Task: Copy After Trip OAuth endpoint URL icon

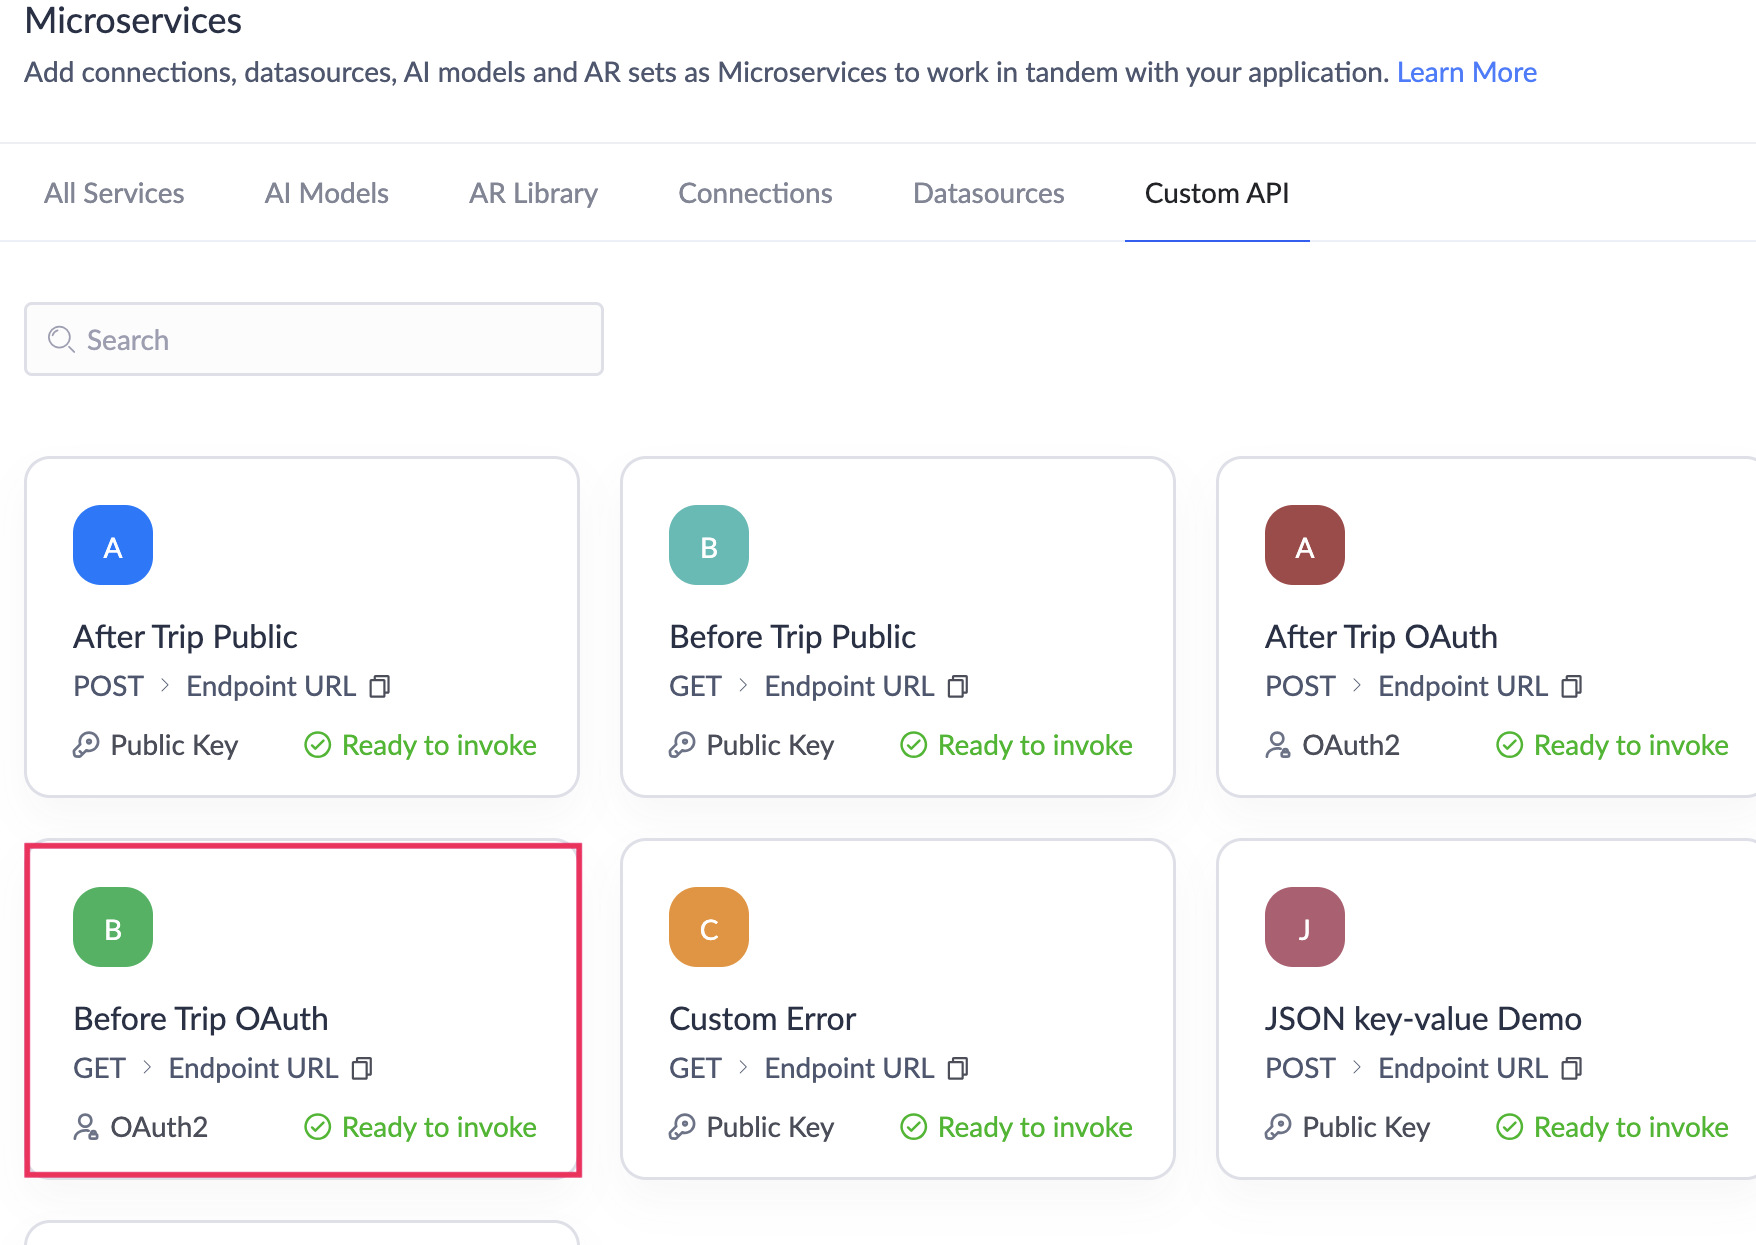Action: tap(1571, 687)
